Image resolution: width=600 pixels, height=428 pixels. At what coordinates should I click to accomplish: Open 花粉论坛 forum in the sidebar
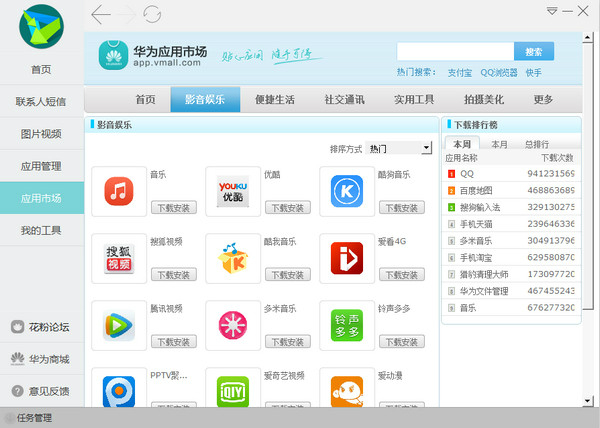[41, 327]
